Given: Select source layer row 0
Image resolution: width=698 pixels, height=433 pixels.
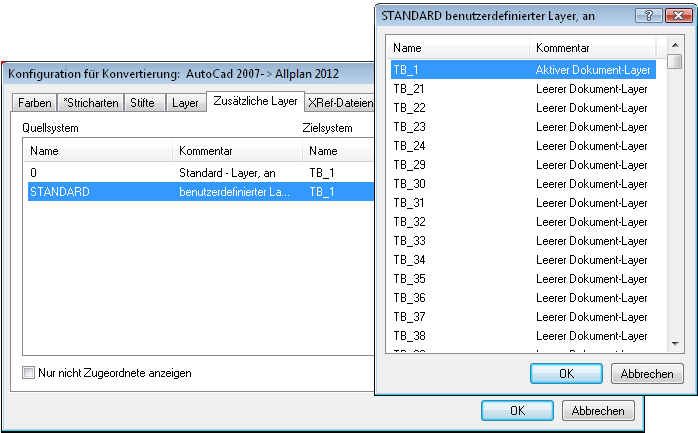Looking at the screenshot, I should [200, 173].
